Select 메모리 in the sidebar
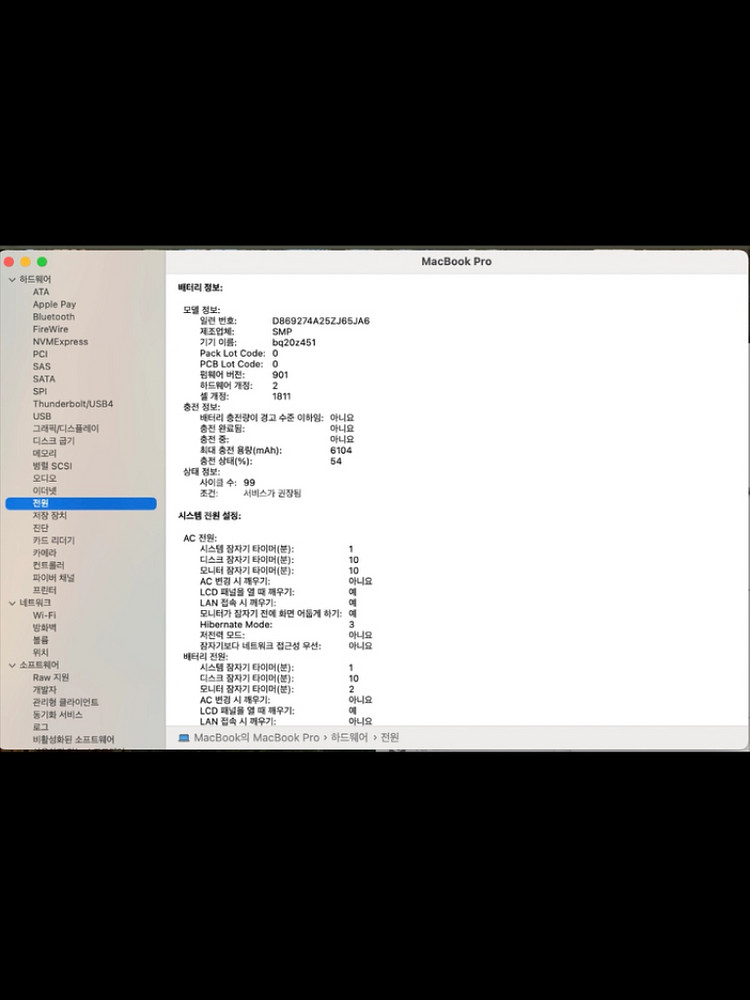 tap(45, 453)
